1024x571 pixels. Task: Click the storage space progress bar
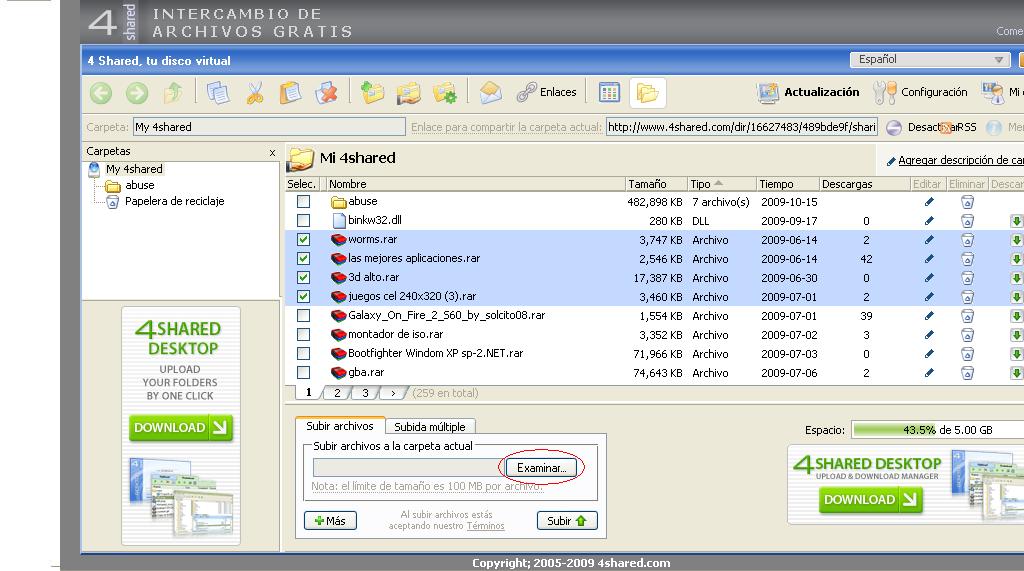point(938,430)
